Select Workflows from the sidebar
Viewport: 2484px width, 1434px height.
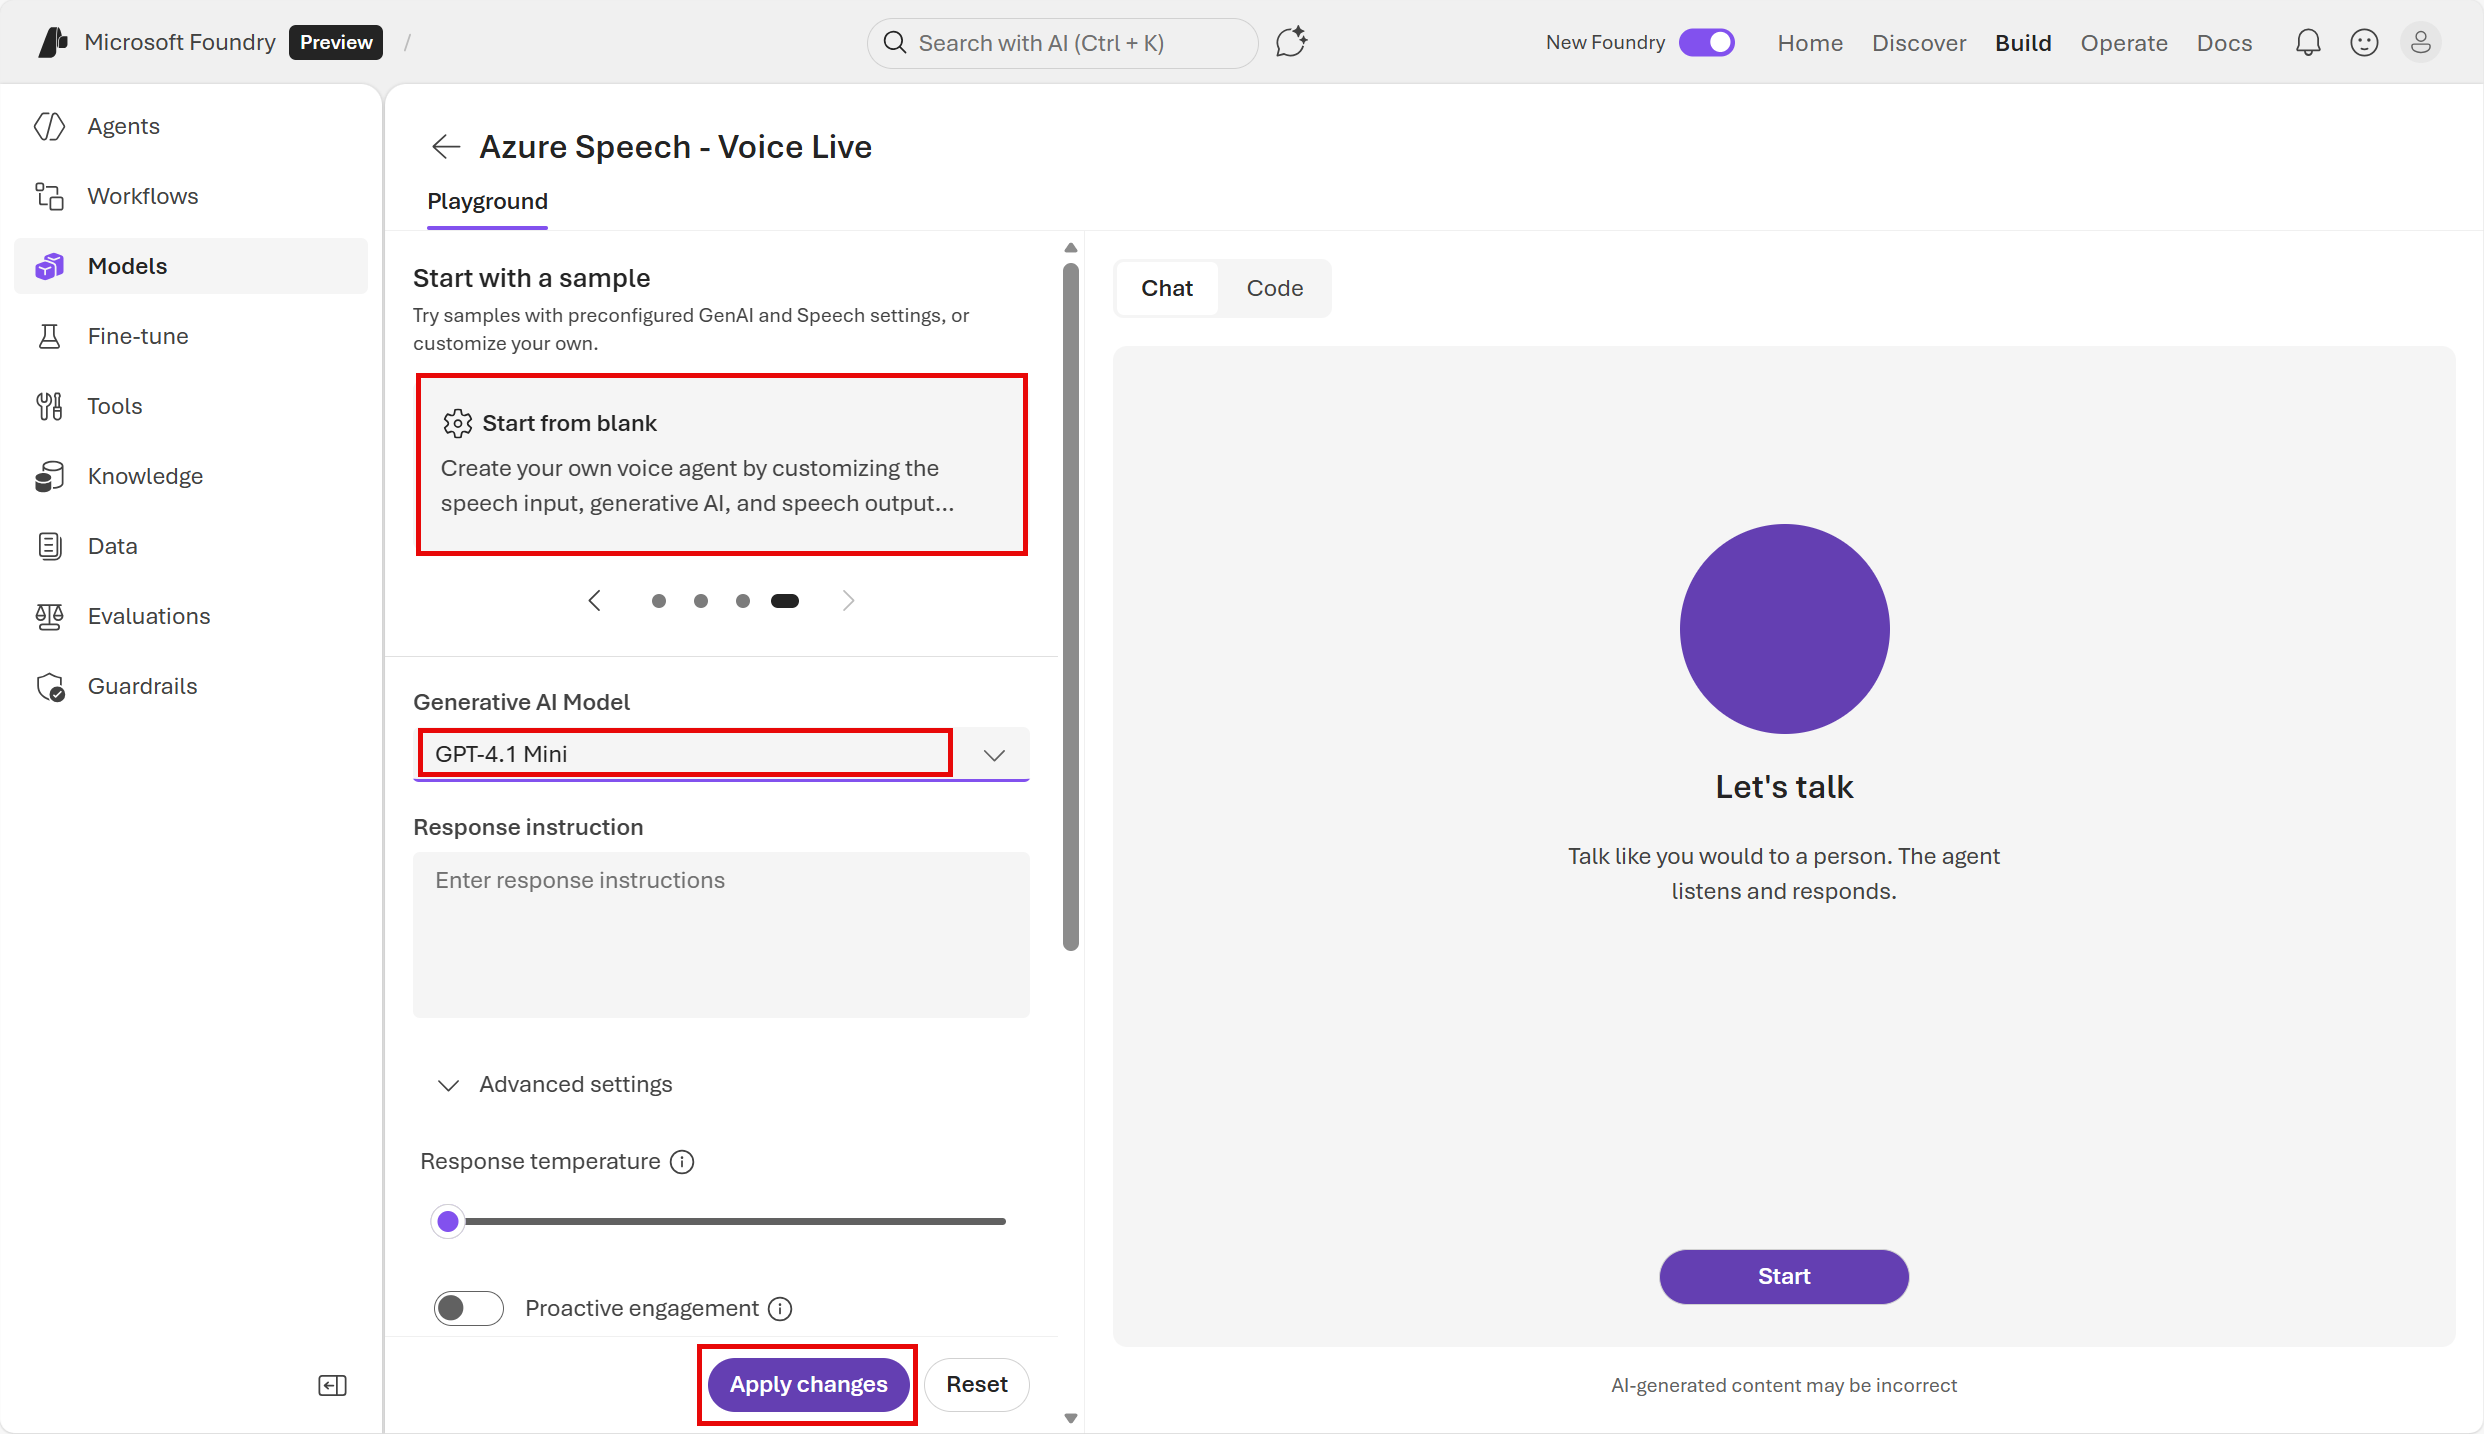[x=142, y=196]
